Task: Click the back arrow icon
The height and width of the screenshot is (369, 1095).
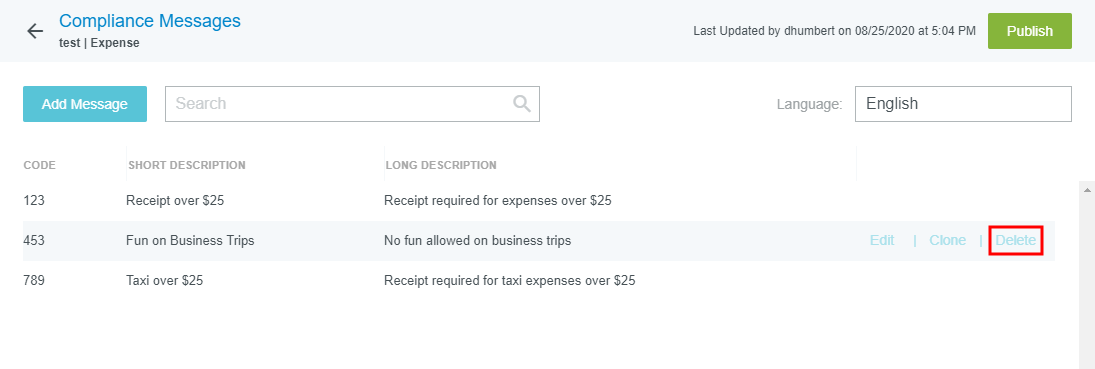Action: click(35, 31)
